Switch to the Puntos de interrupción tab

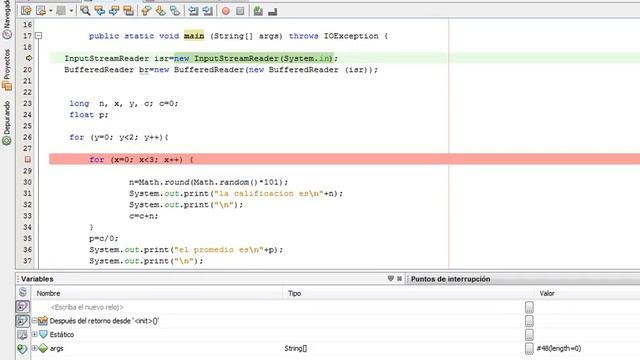pos(450,279)
